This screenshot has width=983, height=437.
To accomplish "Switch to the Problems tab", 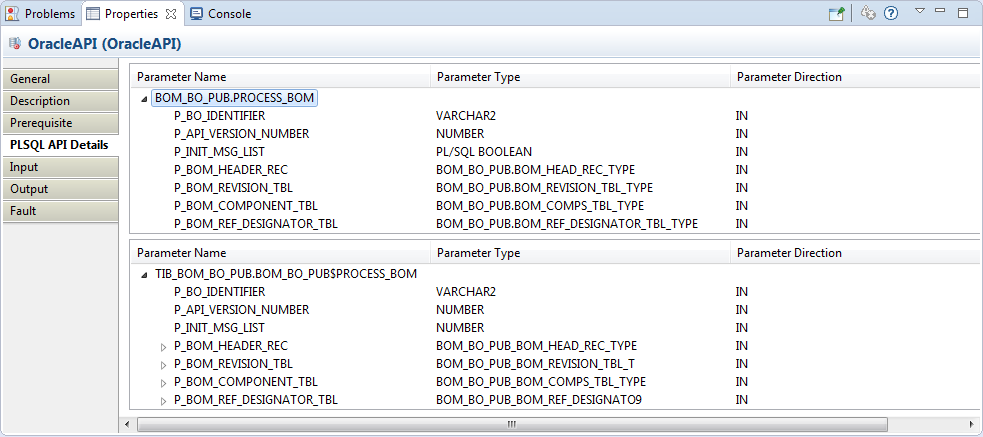I will click(42, 13).
